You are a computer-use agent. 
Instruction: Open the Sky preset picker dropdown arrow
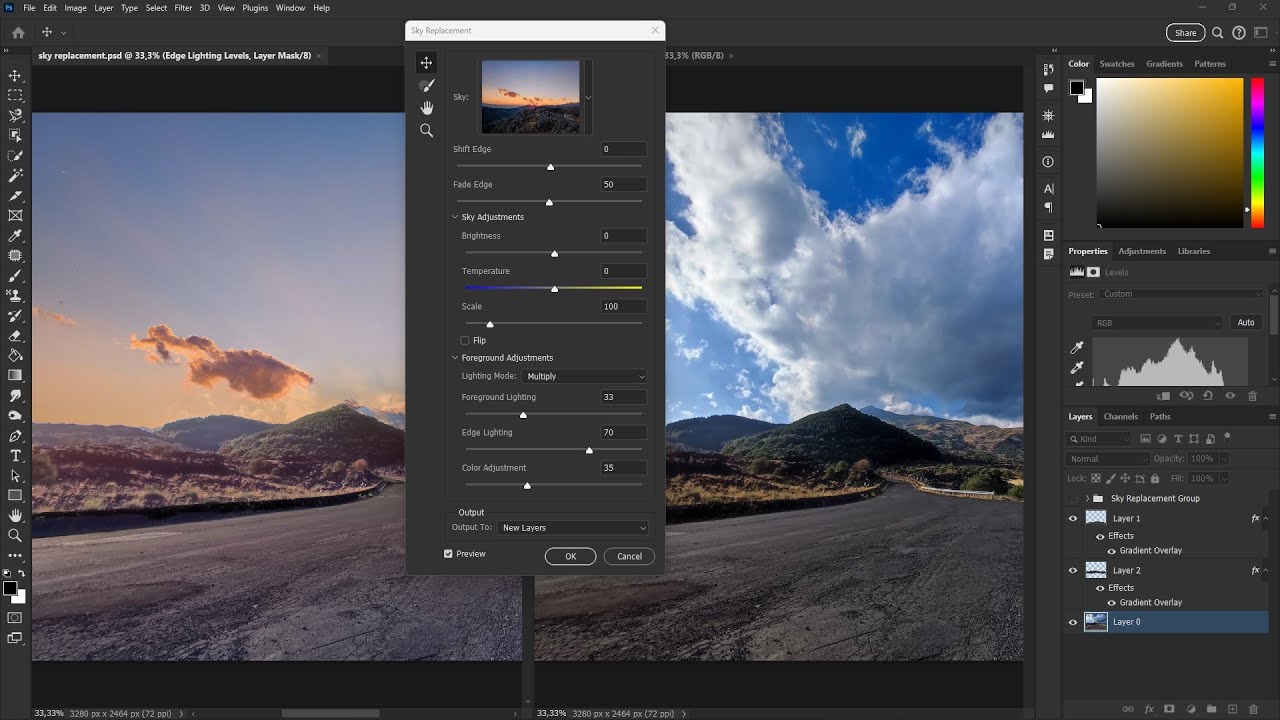[x=588, y=97]
